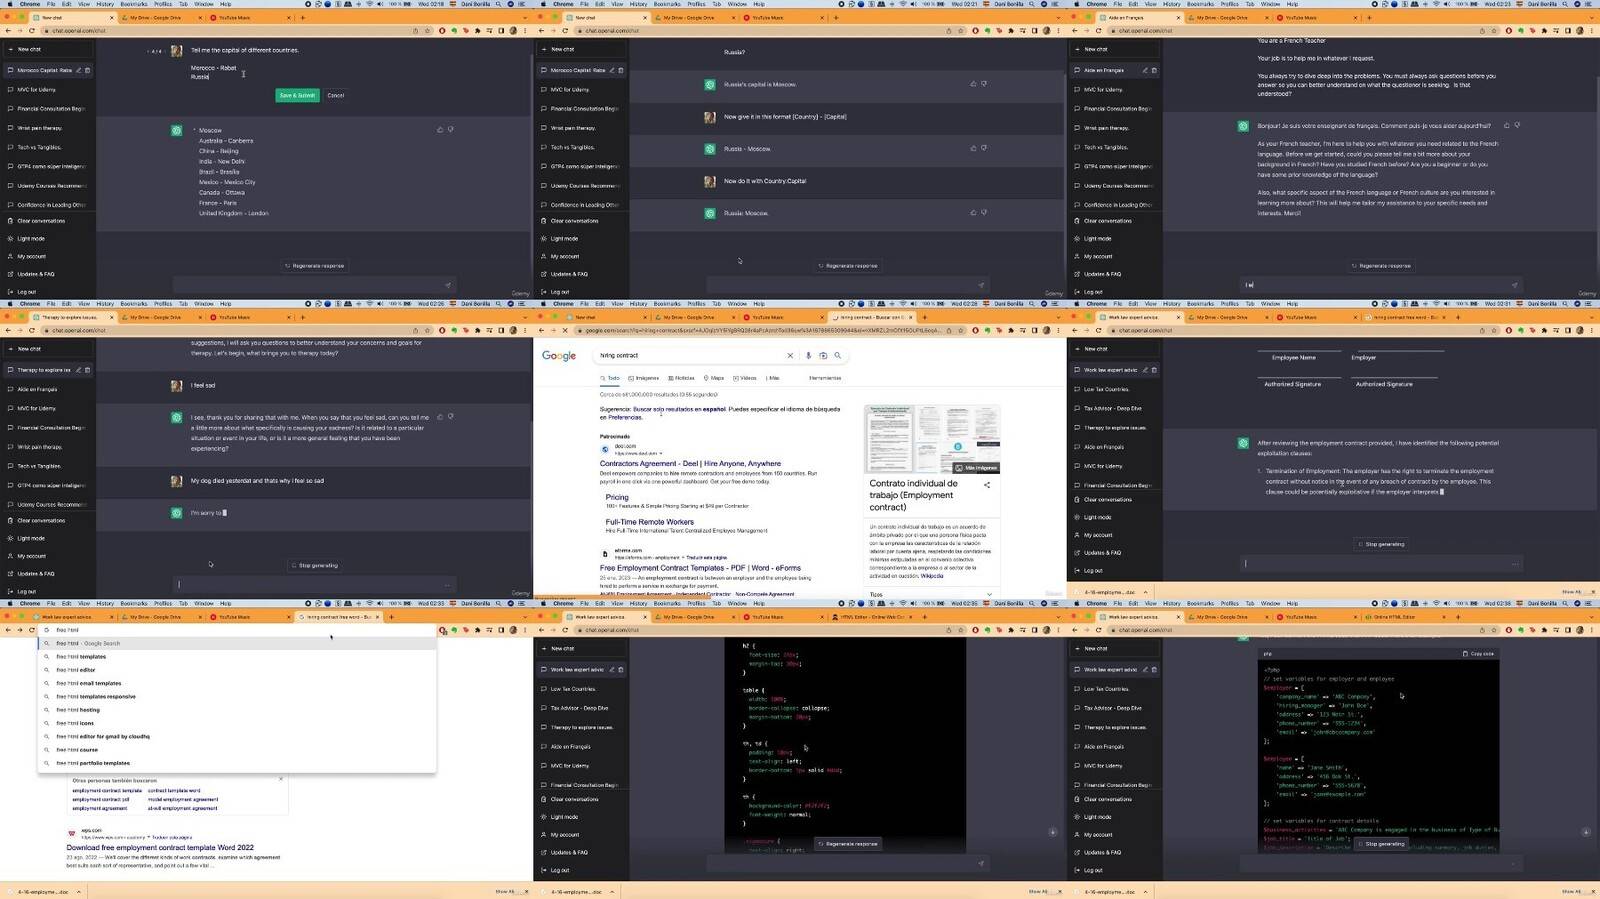The image size is (1600, 899).
Task: Jump to bottom arrow in the PHP code chat
Action: point(1586,832)
